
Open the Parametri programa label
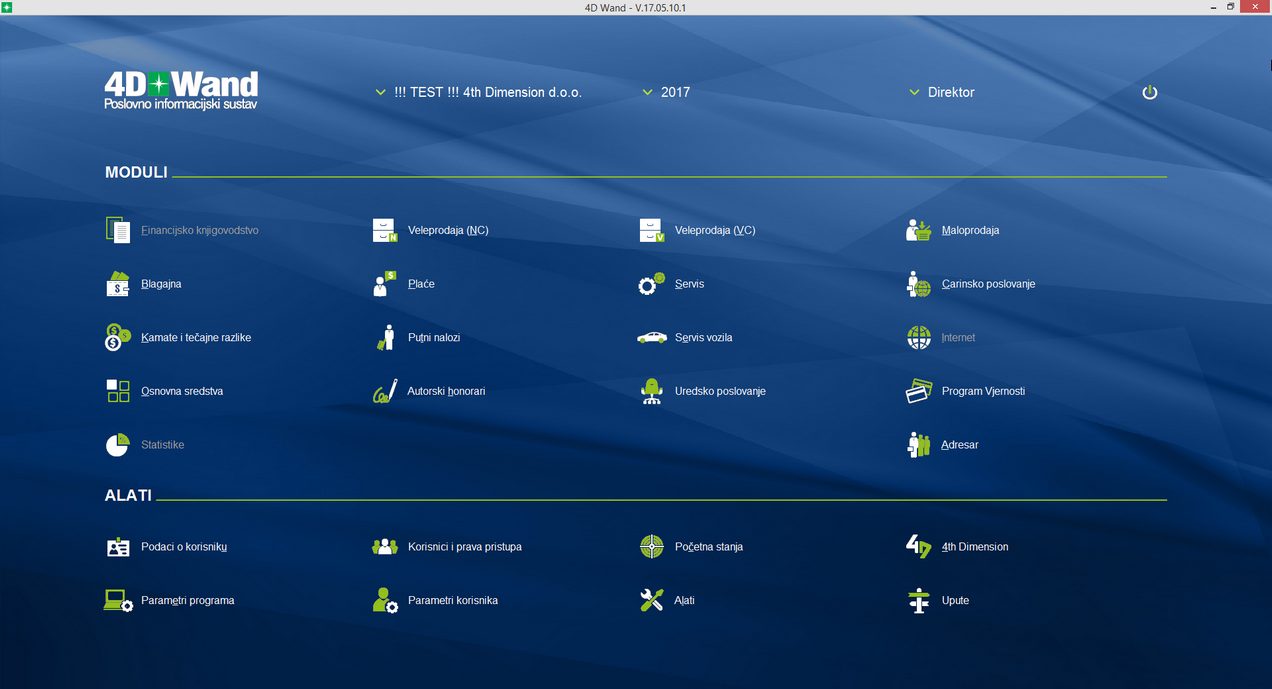tap(188, 601)
